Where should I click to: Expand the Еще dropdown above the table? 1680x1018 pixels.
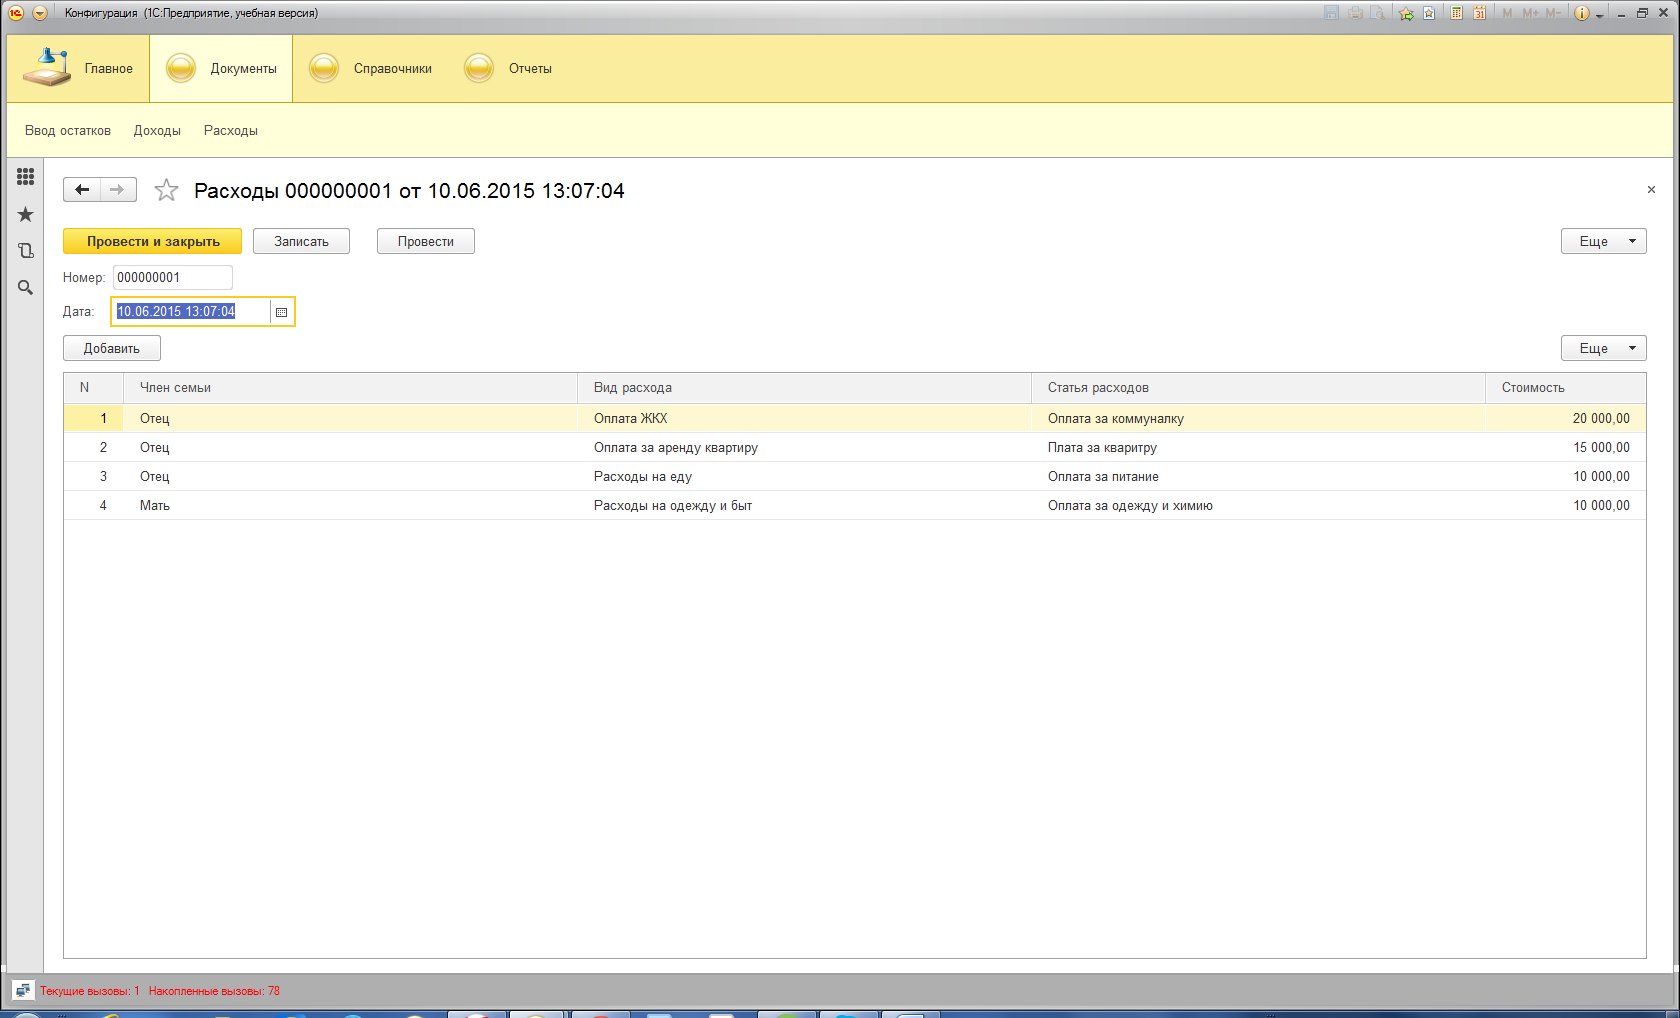[x=1603, y=348]
